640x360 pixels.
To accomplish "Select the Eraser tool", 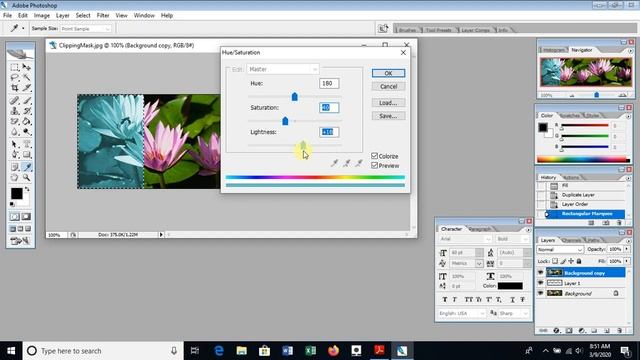I will tap(15, 121).
